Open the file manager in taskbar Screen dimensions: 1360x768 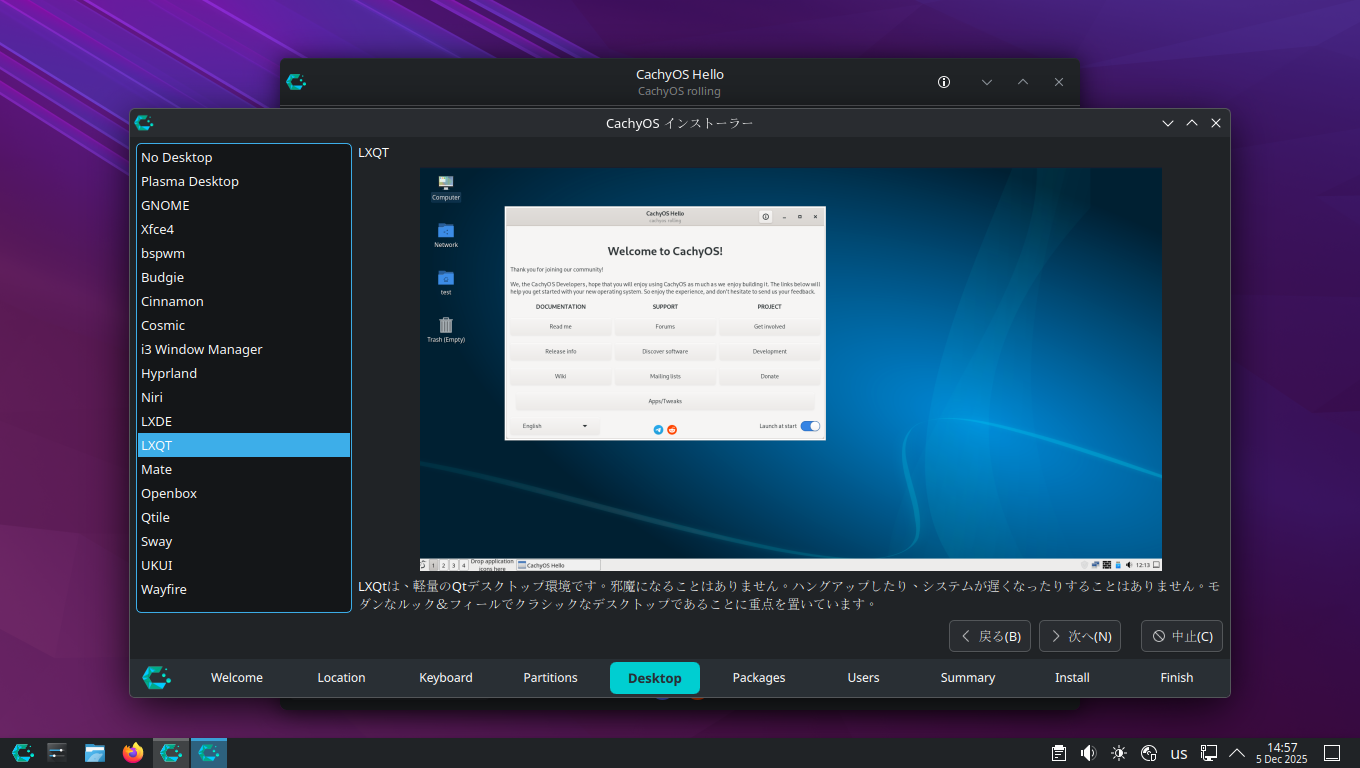(95, 753)
